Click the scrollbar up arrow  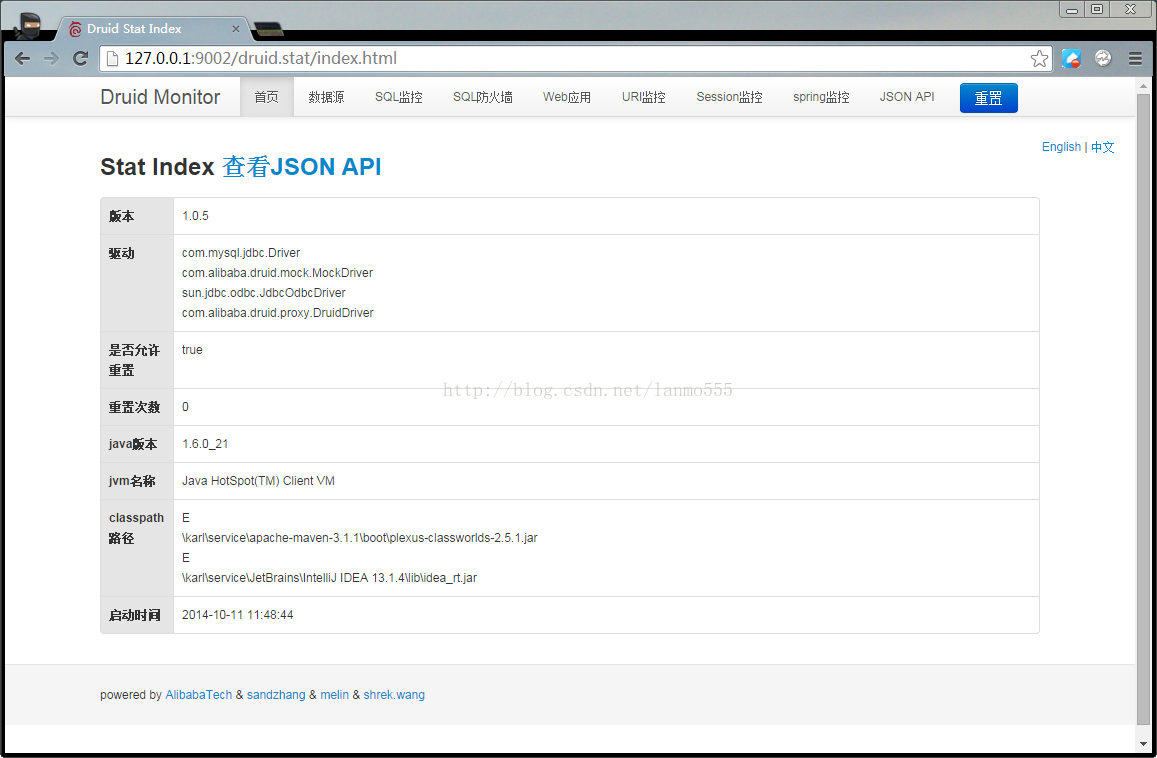tap(1143, 86)
